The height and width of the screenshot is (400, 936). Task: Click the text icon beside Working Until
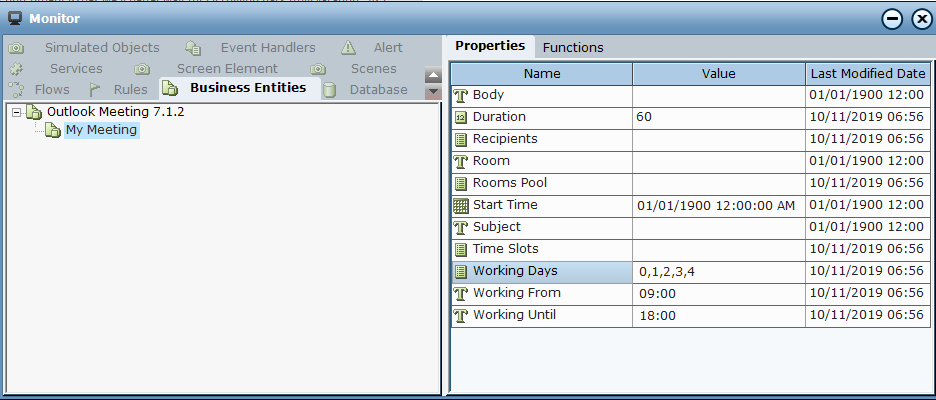461,315
